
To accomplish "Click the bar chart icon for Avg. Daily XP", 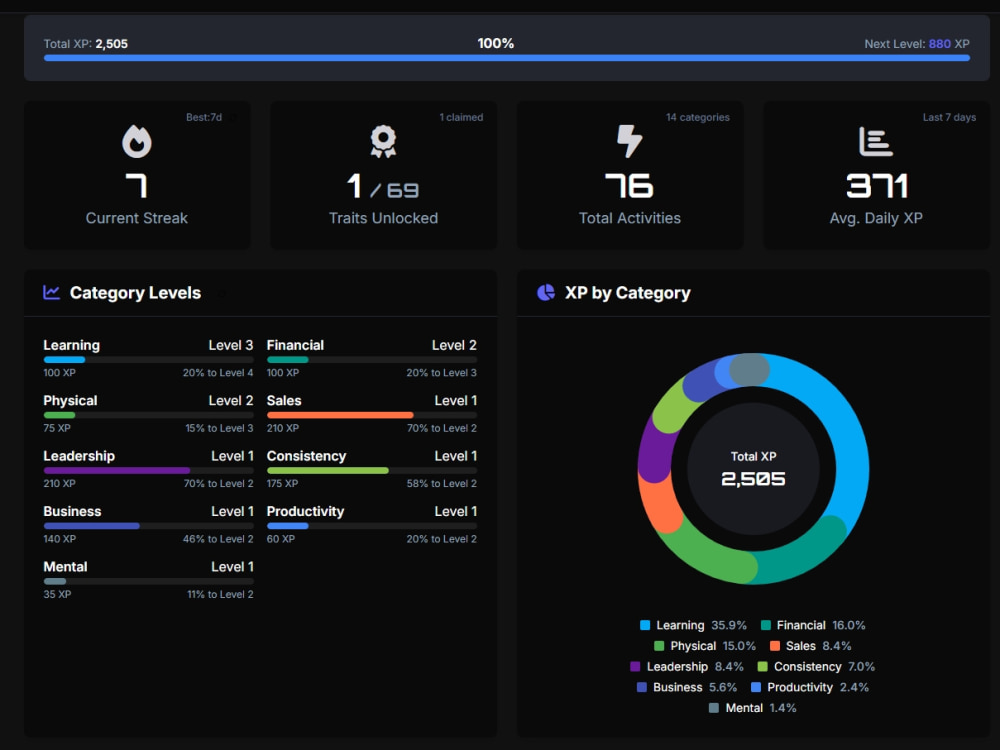I will (x=876, y=142).
